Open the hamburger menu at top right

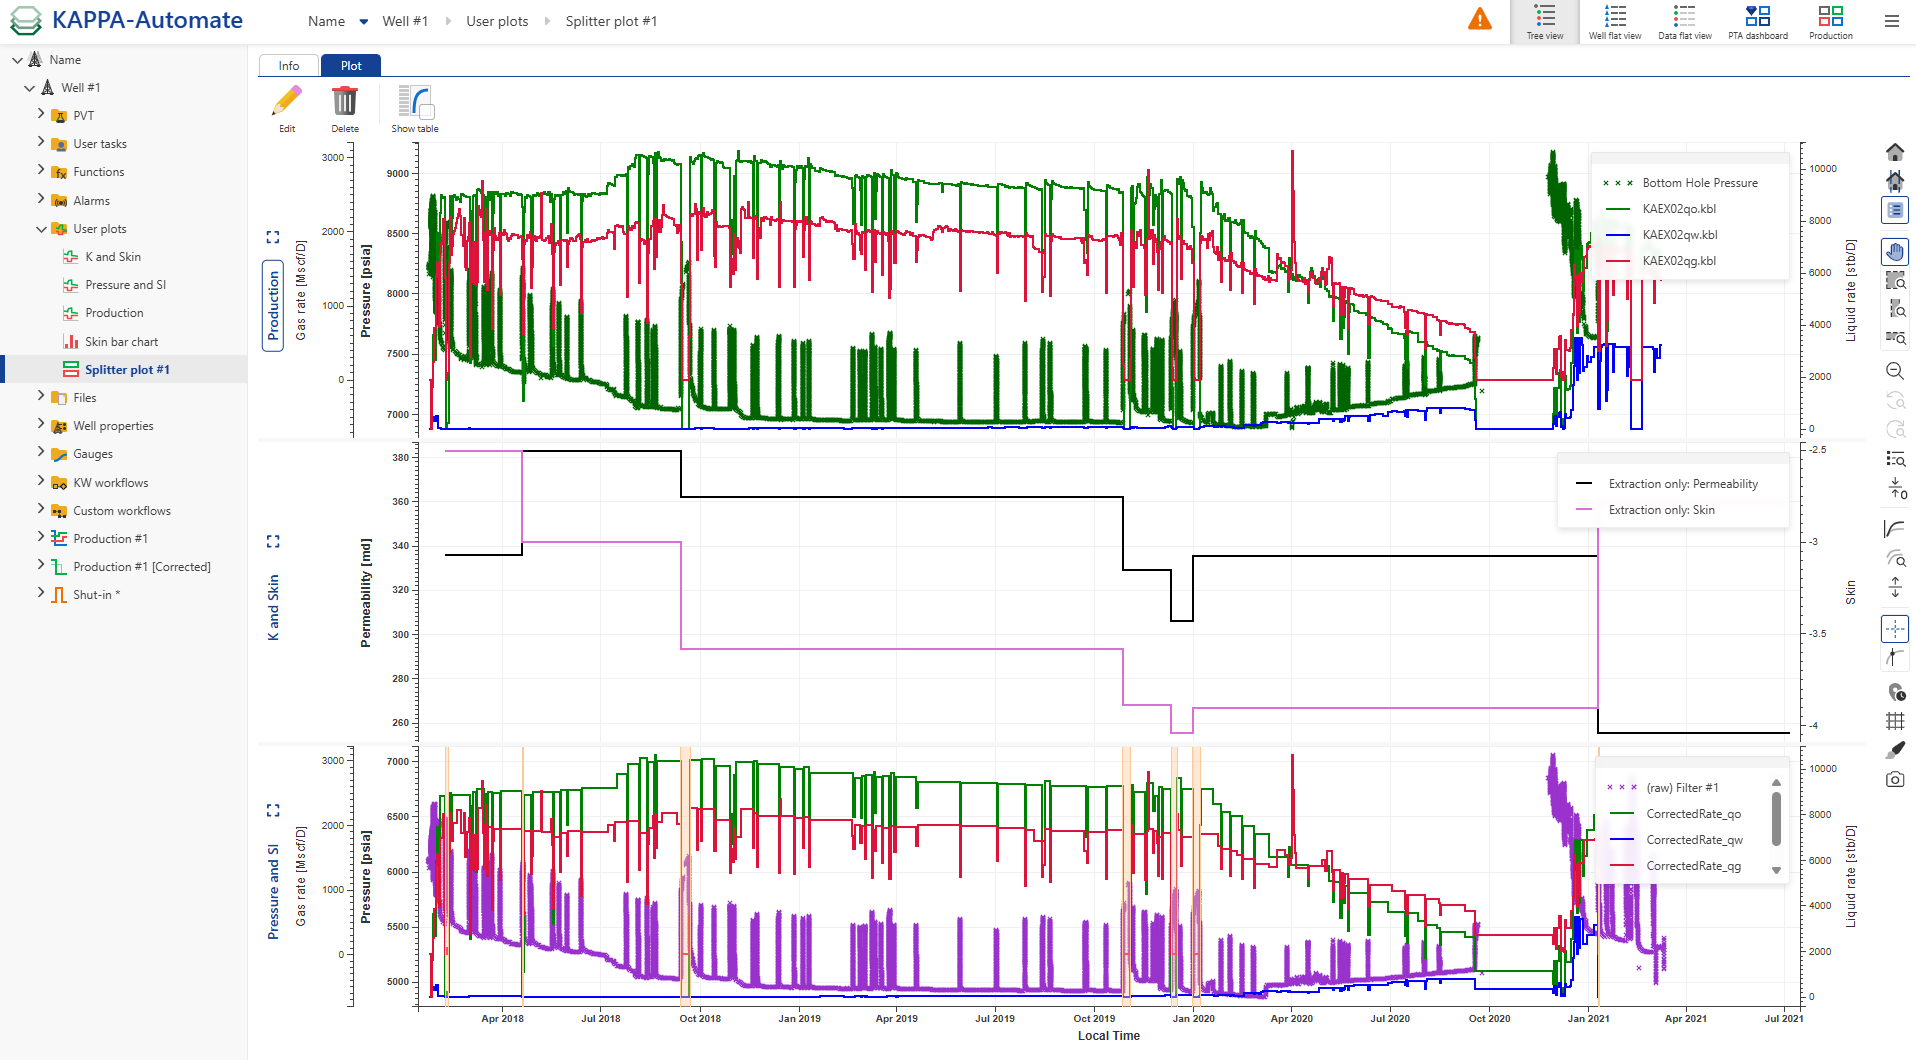pos(1891,21)
